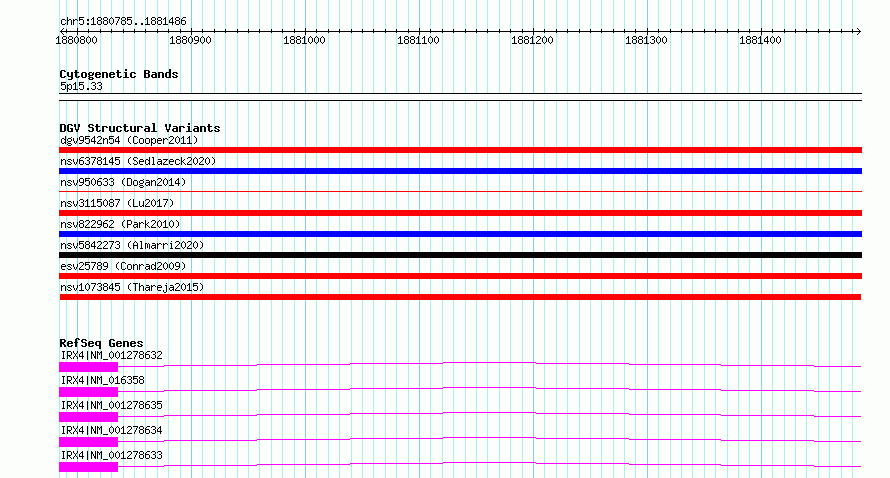Open variant nsv1073845 (Thareja2015) label
Screen dimensions: 890x478
click(132, 287)
